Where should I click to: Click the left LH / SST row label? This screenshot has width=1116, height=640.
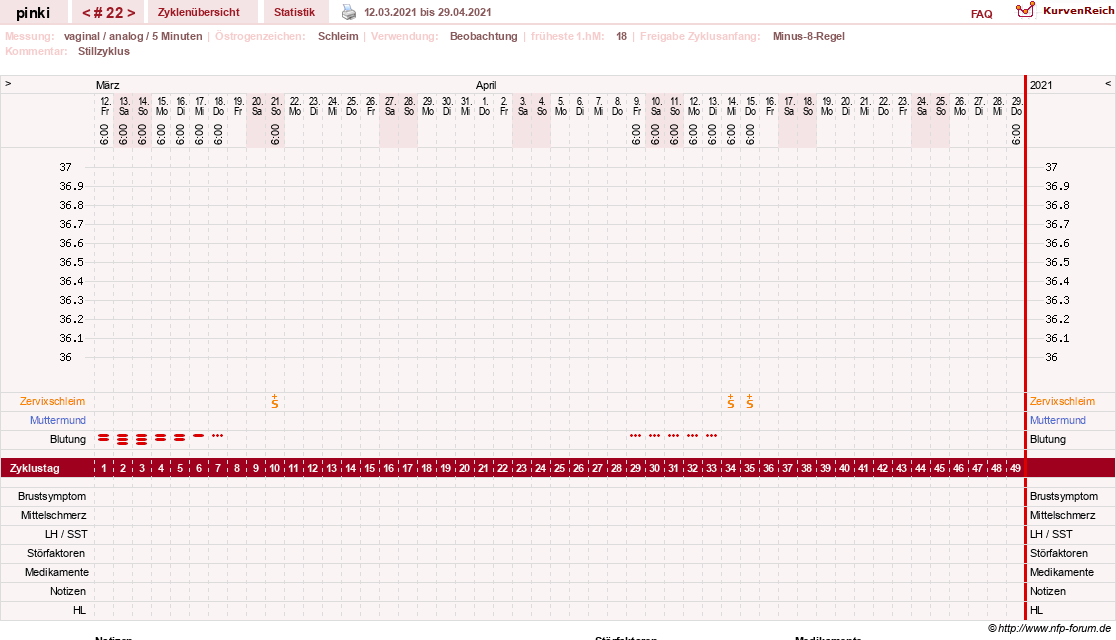[x=66, y=534]
